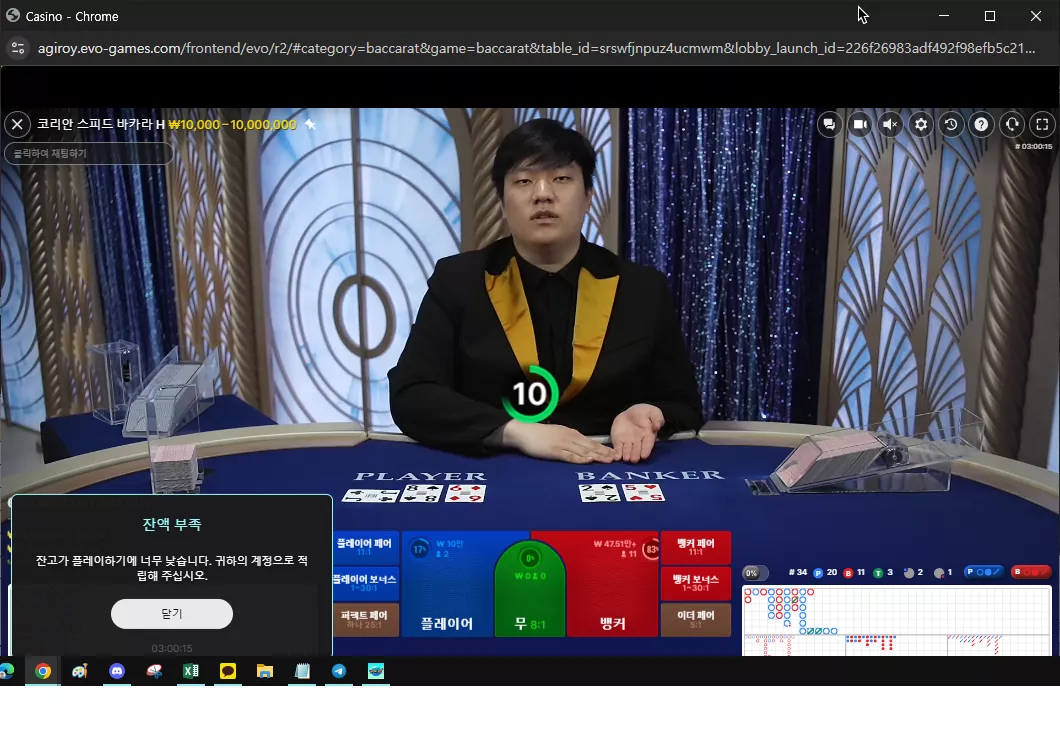Select the 뱅커 페어 side bet
The width and height of the screenshot is (1060, 746).
pos(696,547)
